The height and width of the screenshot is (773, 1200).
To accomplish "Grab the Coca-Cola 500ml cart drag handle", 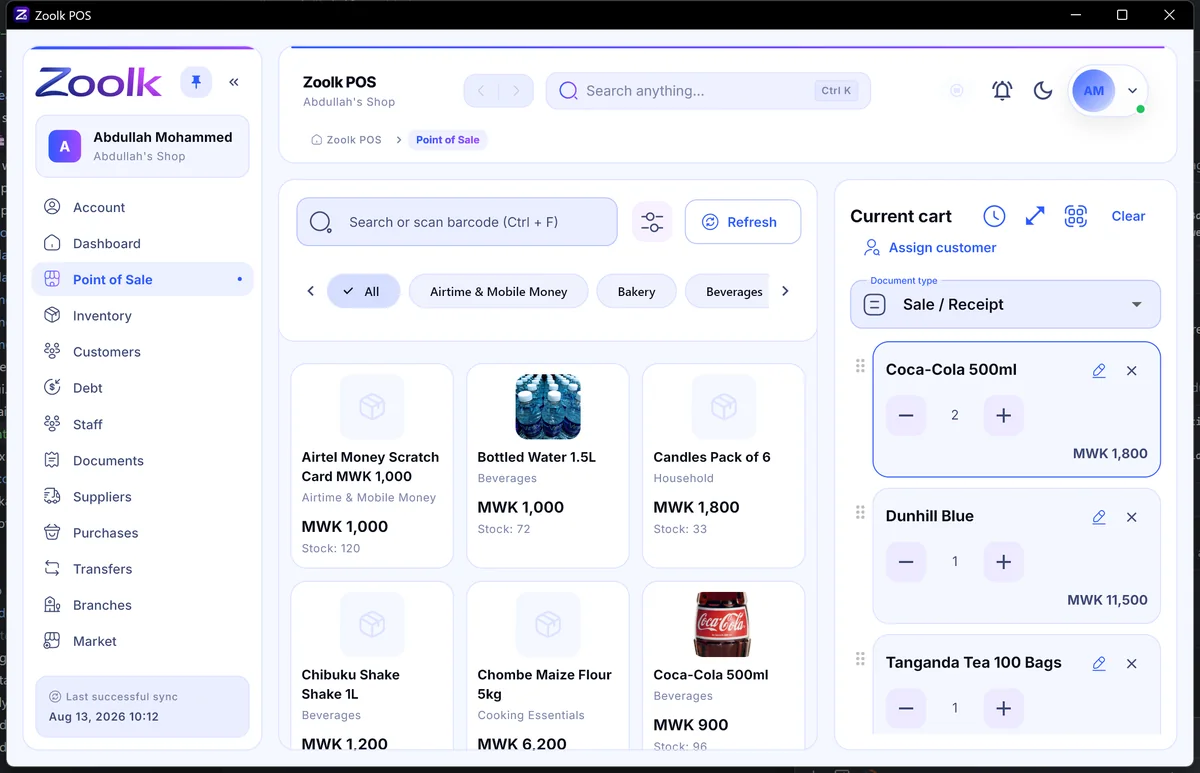I will (x=860, y=366).
